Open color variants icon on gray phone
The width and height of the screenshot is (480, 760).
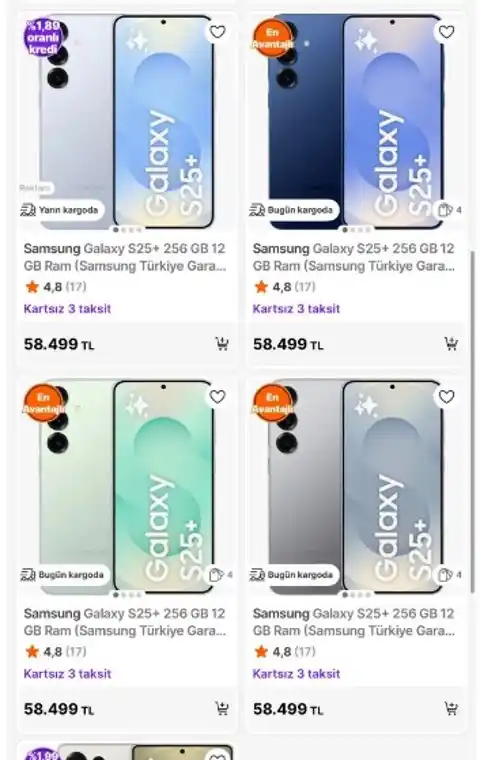point(449,575)
